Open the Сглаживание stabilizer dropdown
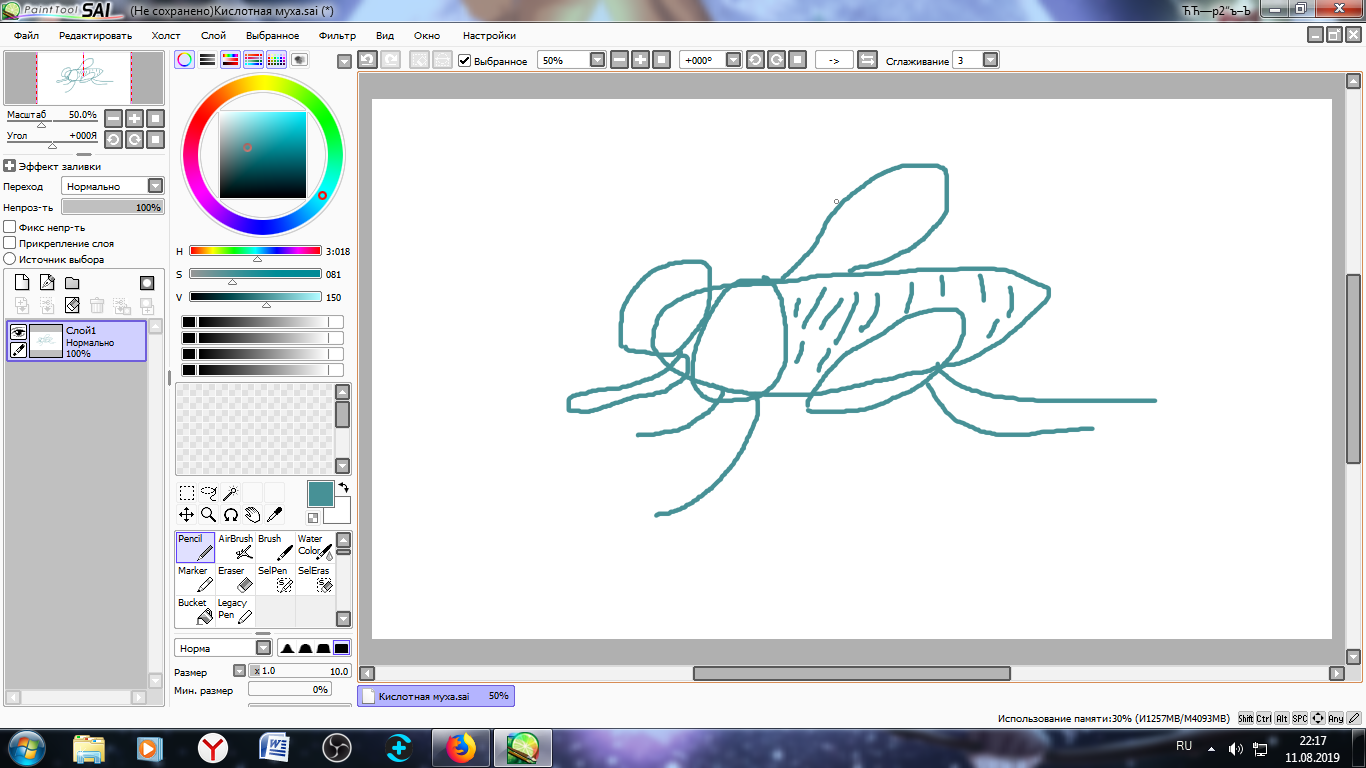Viewport: 1366px width, 768px height. pyautogui.click(x=990, y=60)
